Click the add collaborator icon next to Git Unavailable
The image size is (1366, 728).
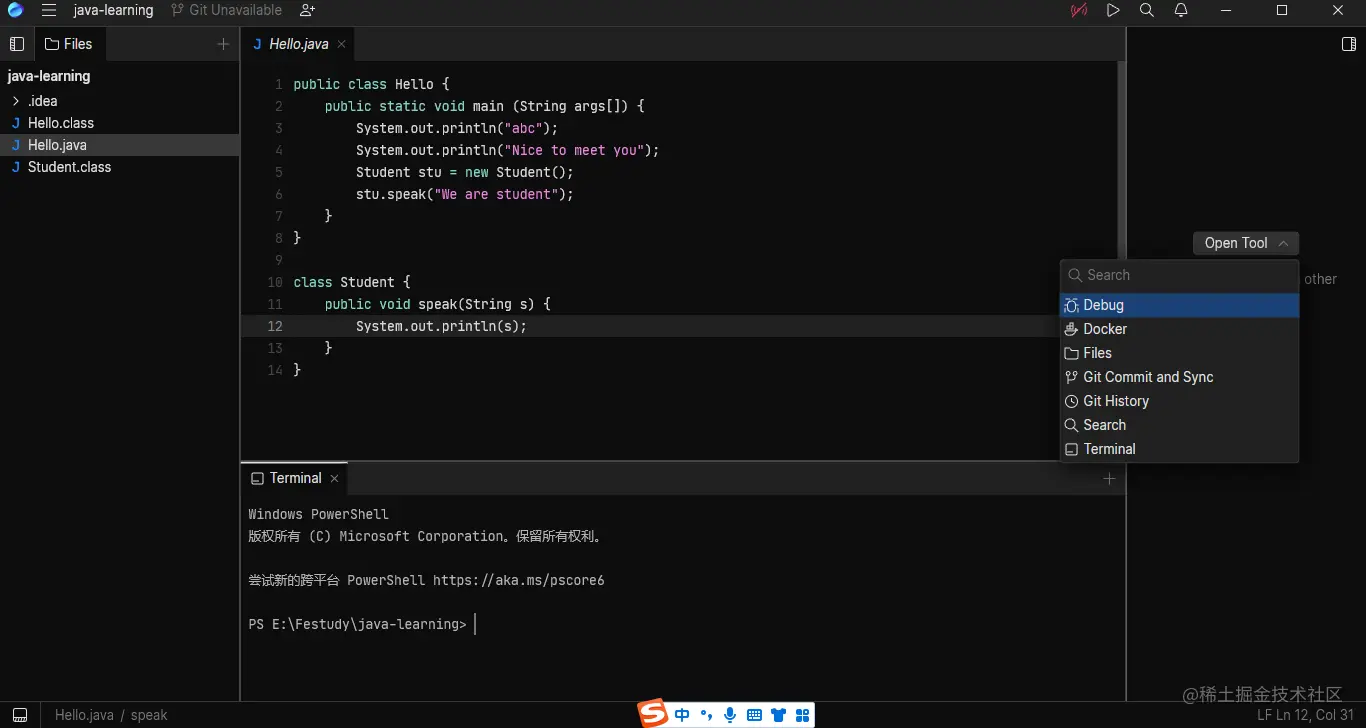point(306,11)
